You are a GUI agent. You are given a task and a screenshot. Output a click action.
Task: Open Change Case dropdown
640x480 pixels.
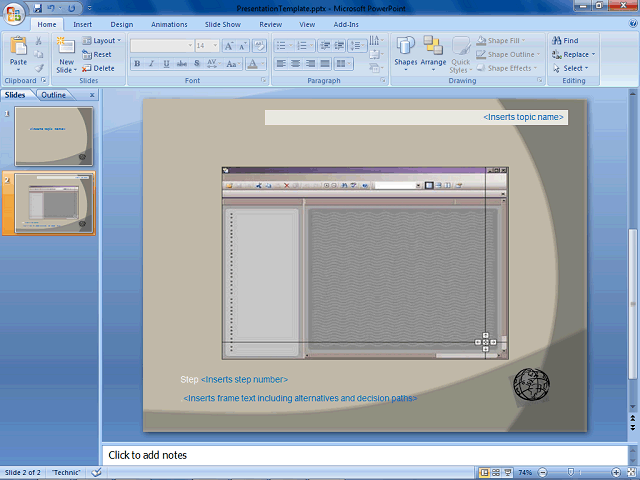click(232, 64)
